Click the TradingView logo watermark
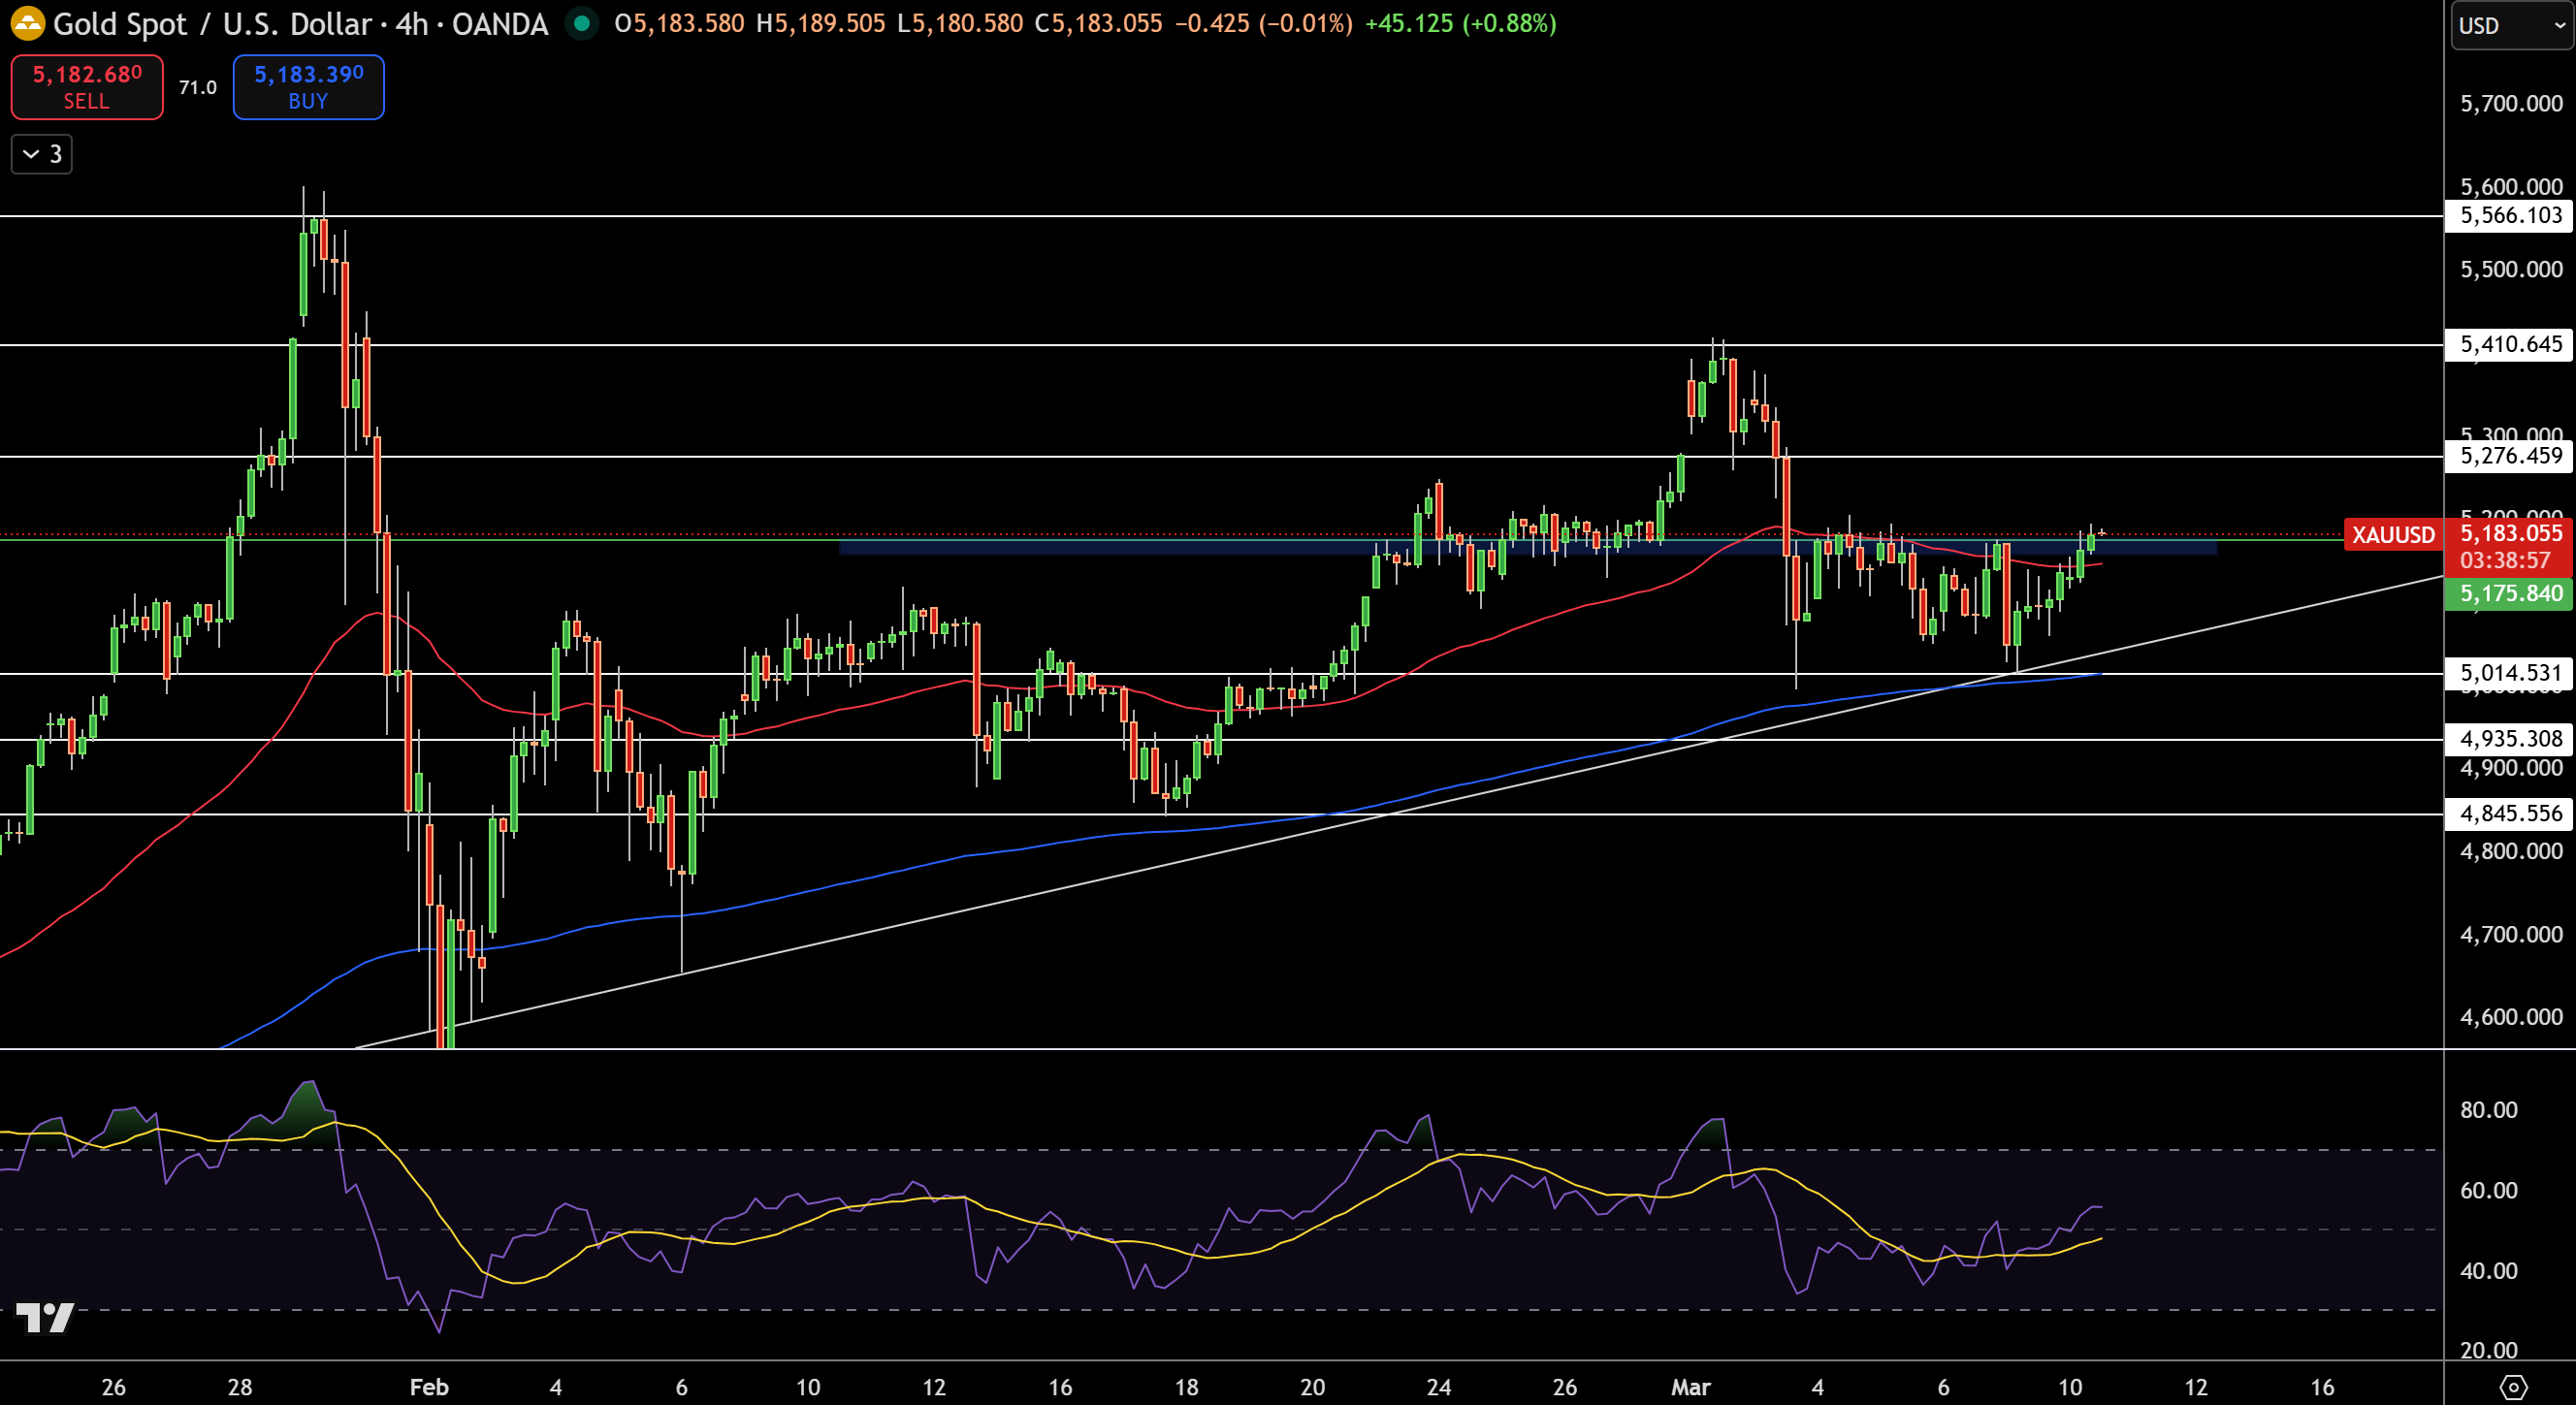 point(45,1317)
